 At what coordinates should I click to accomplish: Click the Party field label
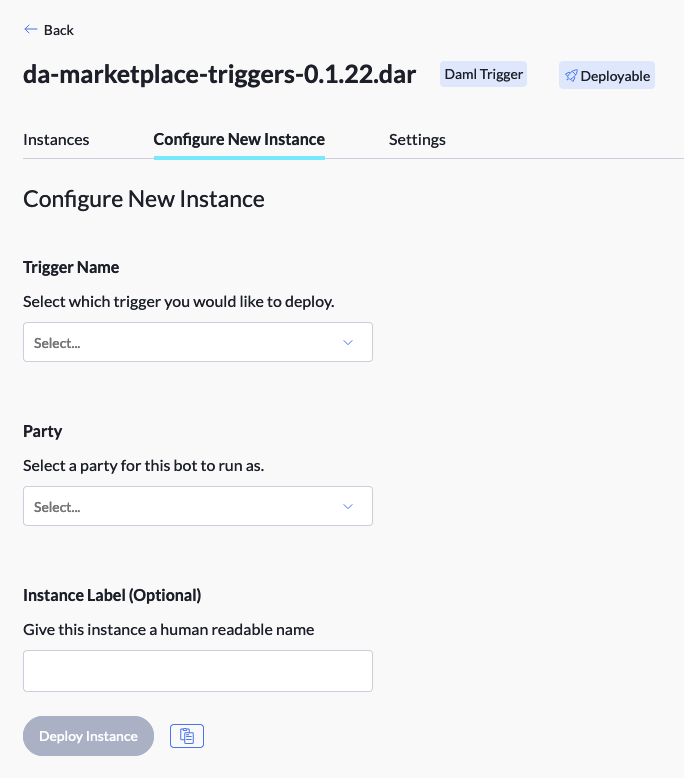pyautogui.click(x=43, y=431)
